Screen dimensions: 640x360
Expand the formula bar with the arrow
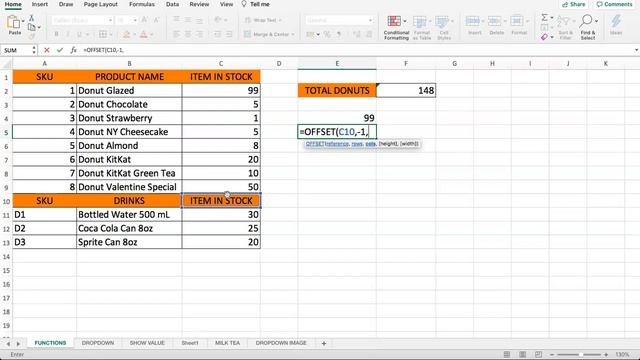(636, 50)
